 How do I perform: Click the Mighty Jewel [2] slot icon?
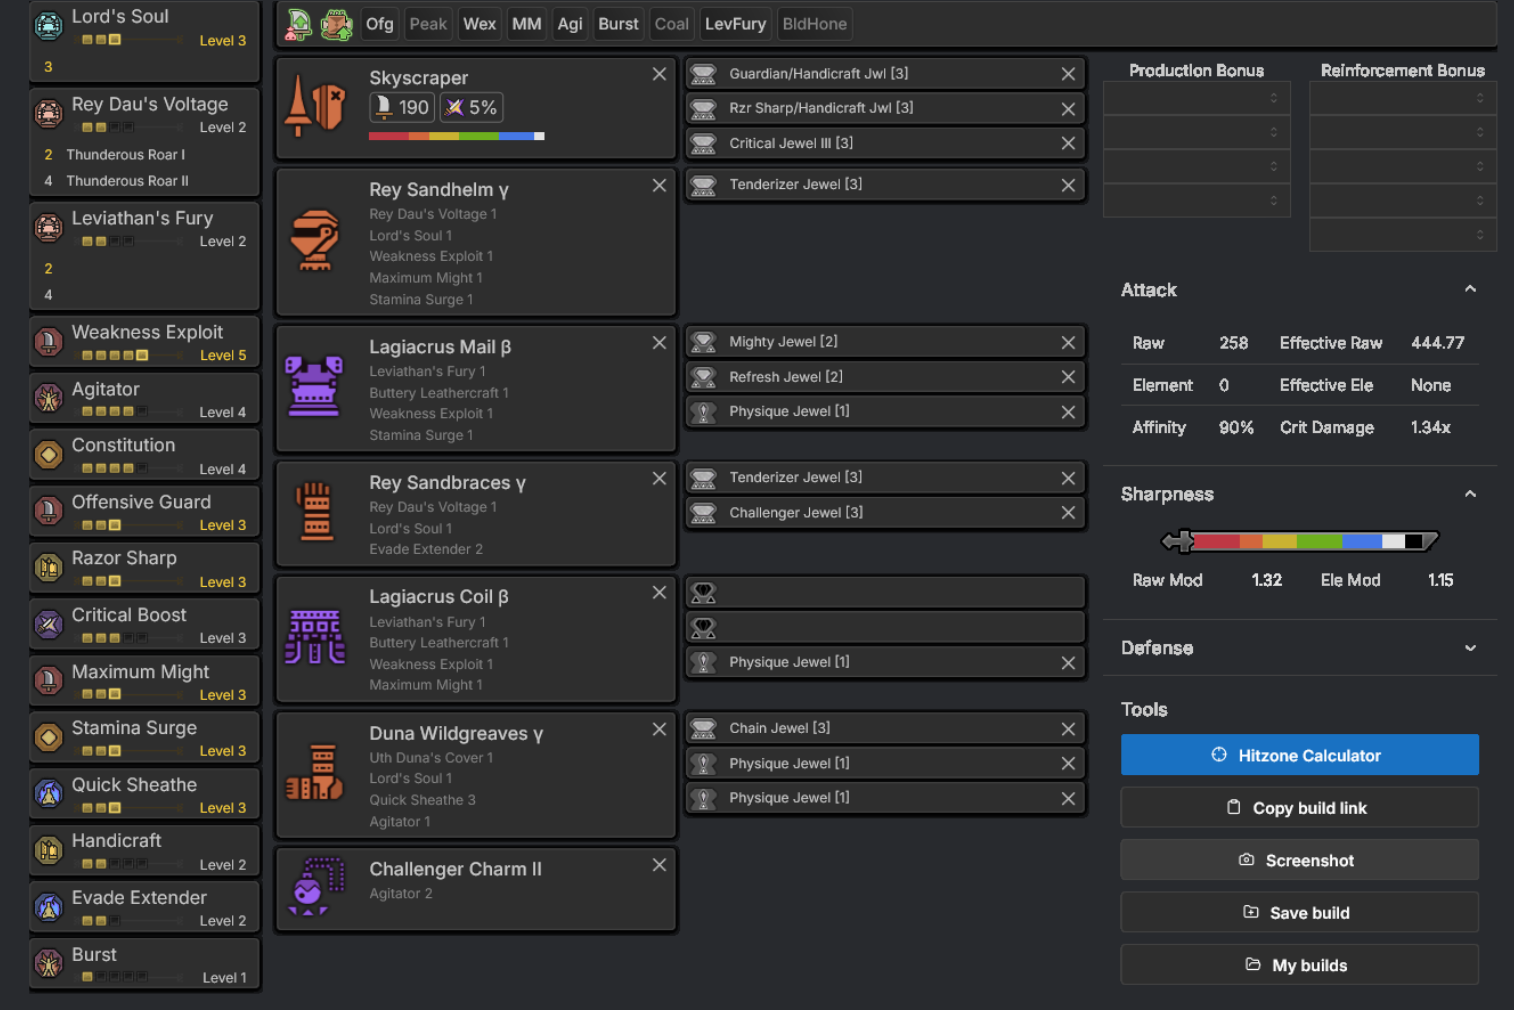(704, 342)
